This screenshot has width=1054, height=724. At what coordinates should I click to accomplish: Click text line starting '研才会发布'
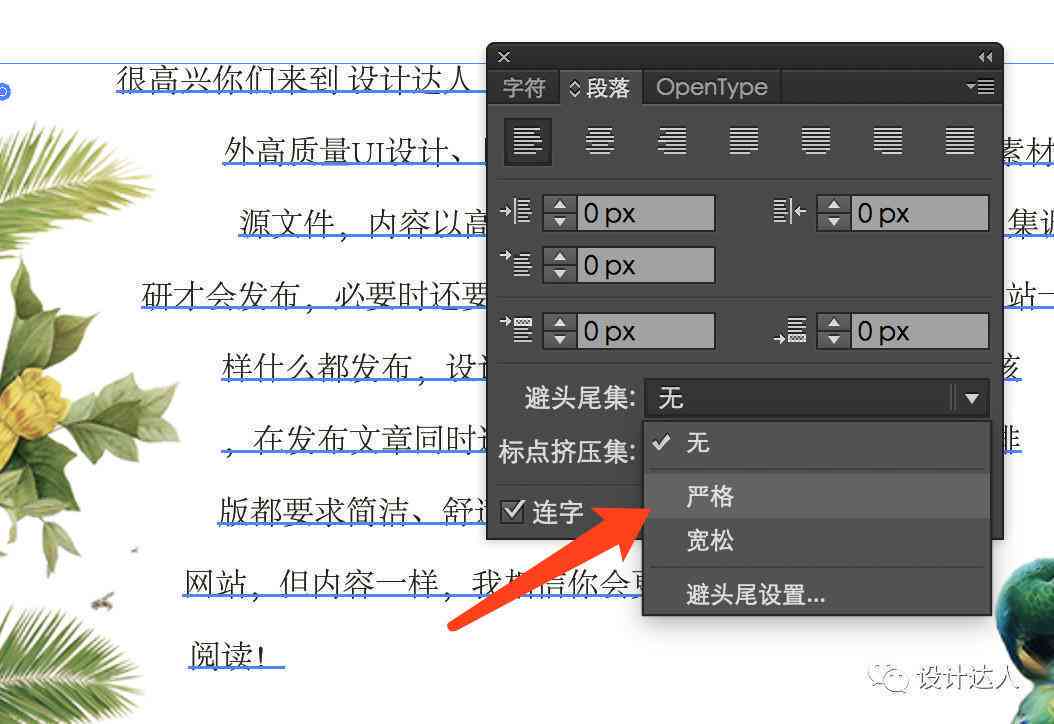[x=314, y=294]
